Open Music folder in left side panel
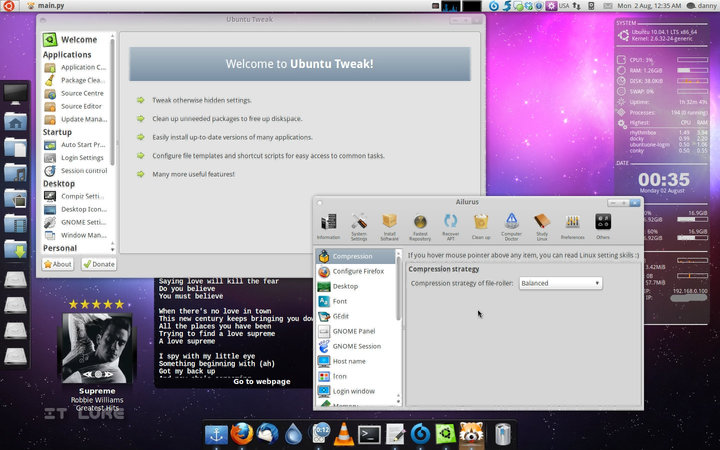 click(15, 173)
